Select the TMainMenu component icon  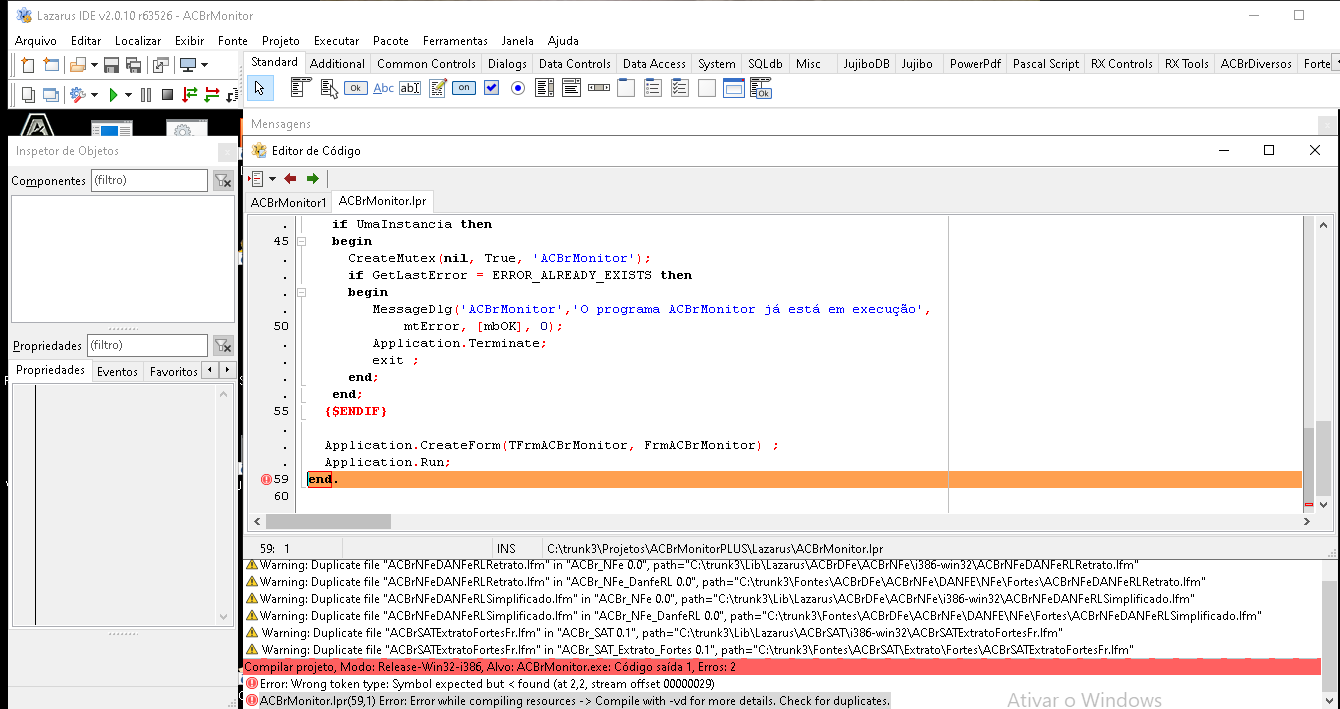(301, 88)
